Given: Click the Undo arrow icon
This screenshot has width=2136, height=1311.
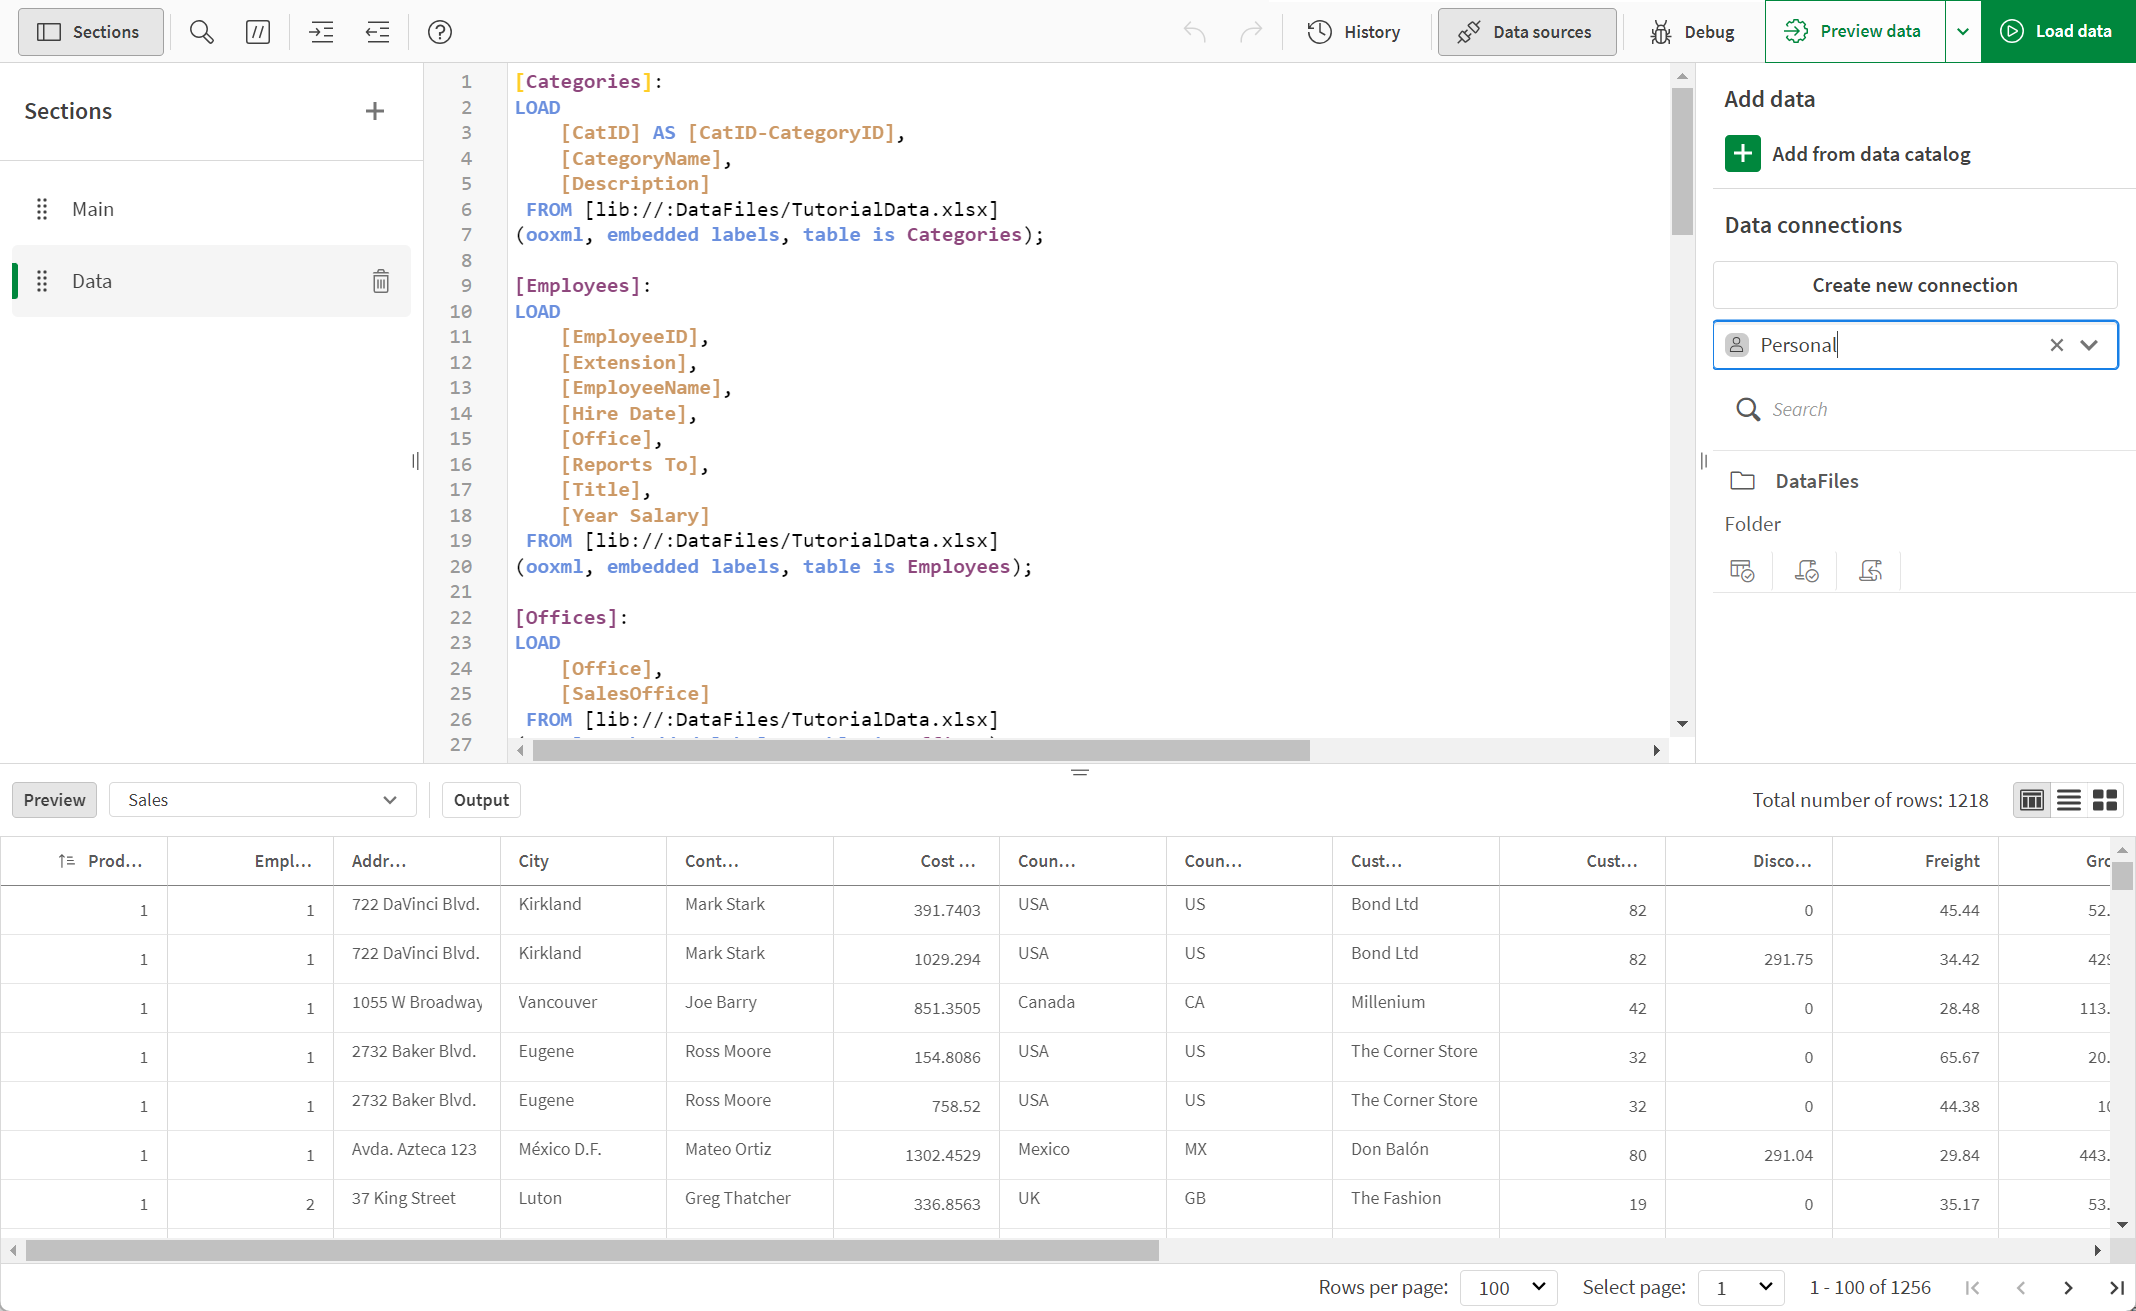Looking at the screenshot, I should point(1195,31).
